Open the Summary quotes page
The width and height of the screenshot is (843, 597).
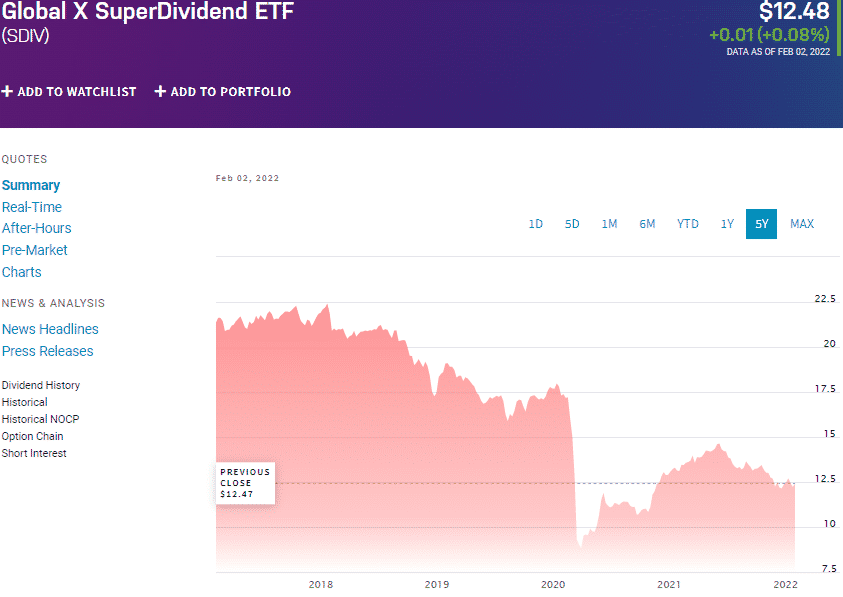pos(31,185)
